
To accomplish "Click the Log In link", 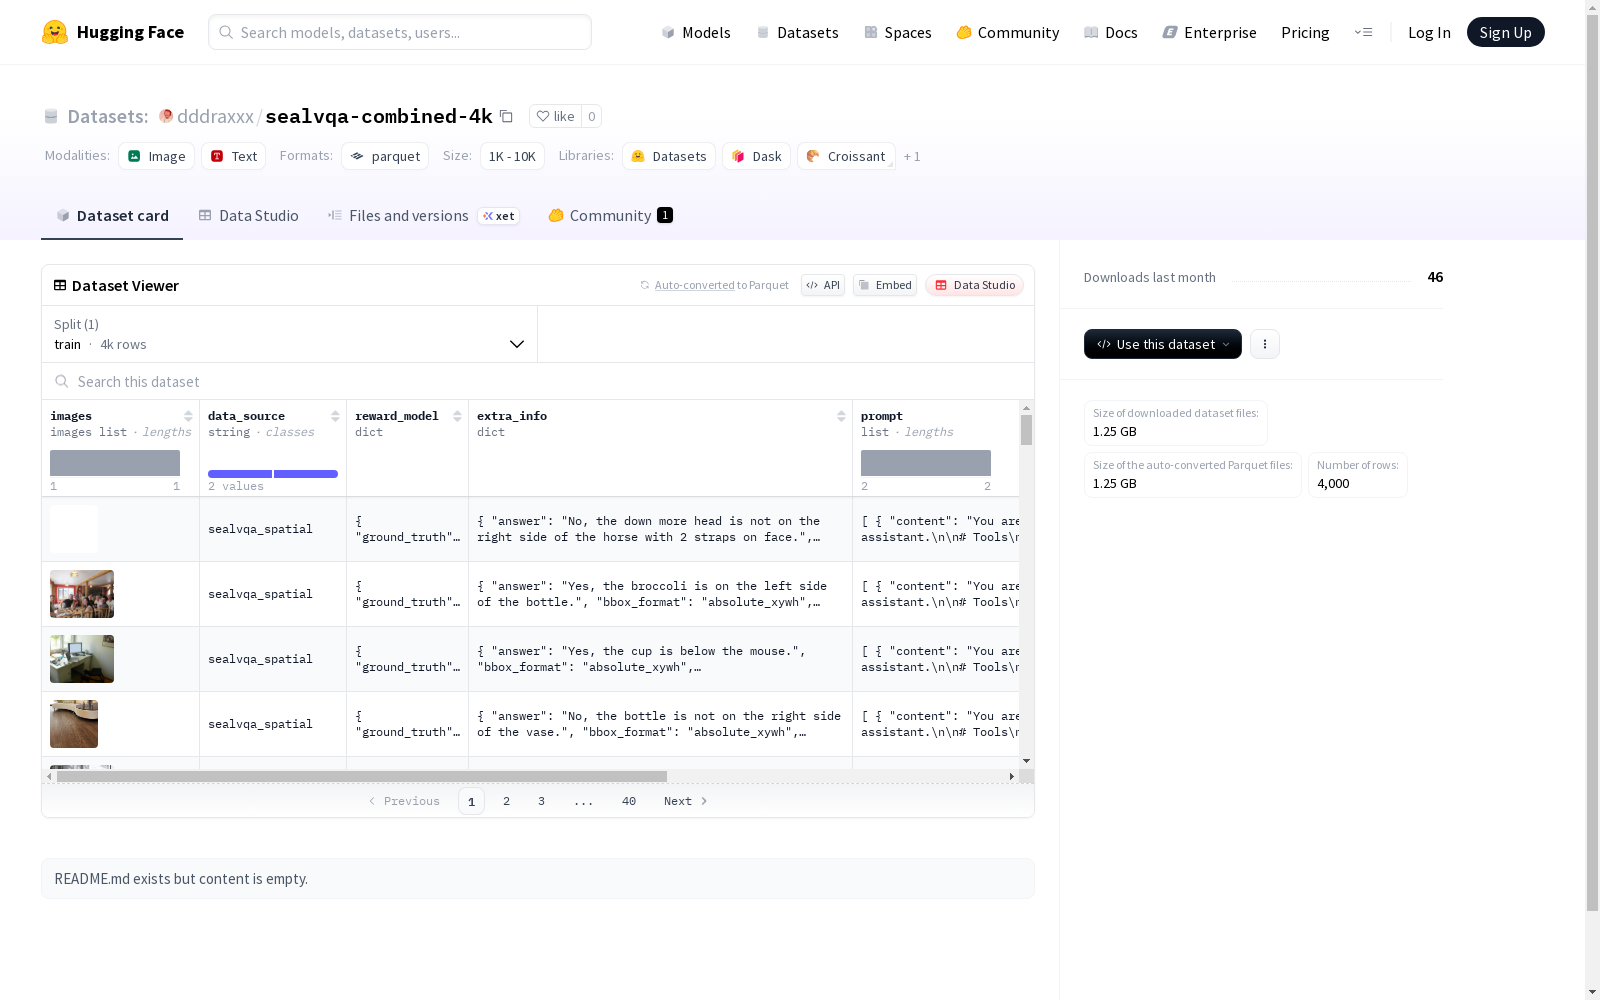I will [x=1429, y=32].
